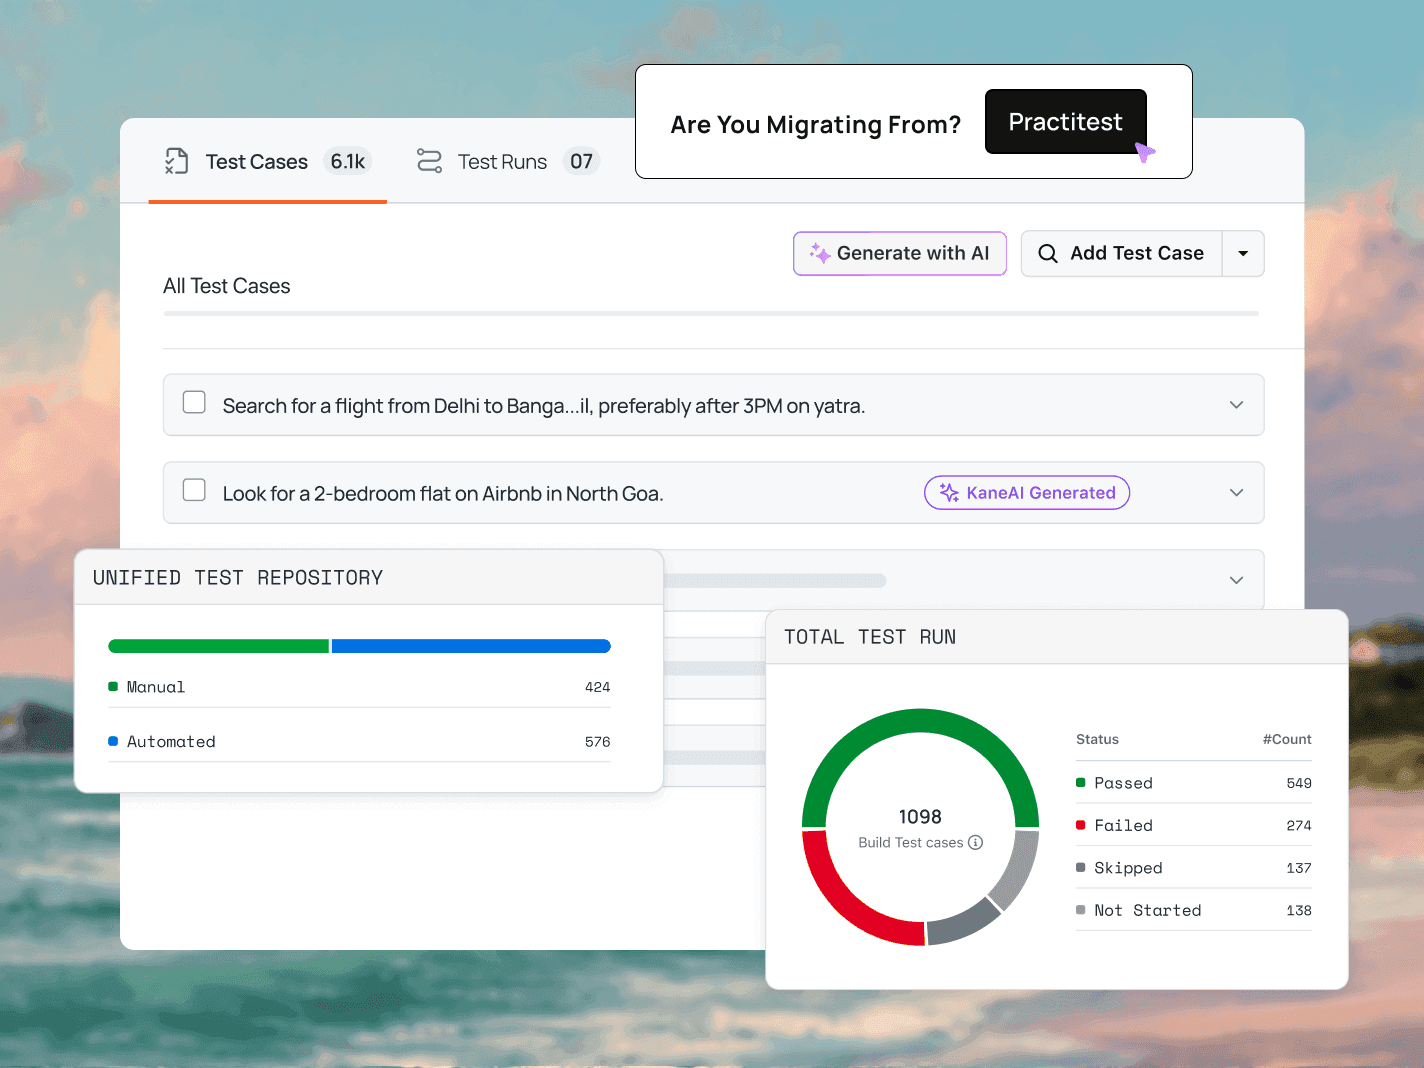The image size is (1424, 1068).
Task: Click the All Test Cases heading
Action: 227,286
